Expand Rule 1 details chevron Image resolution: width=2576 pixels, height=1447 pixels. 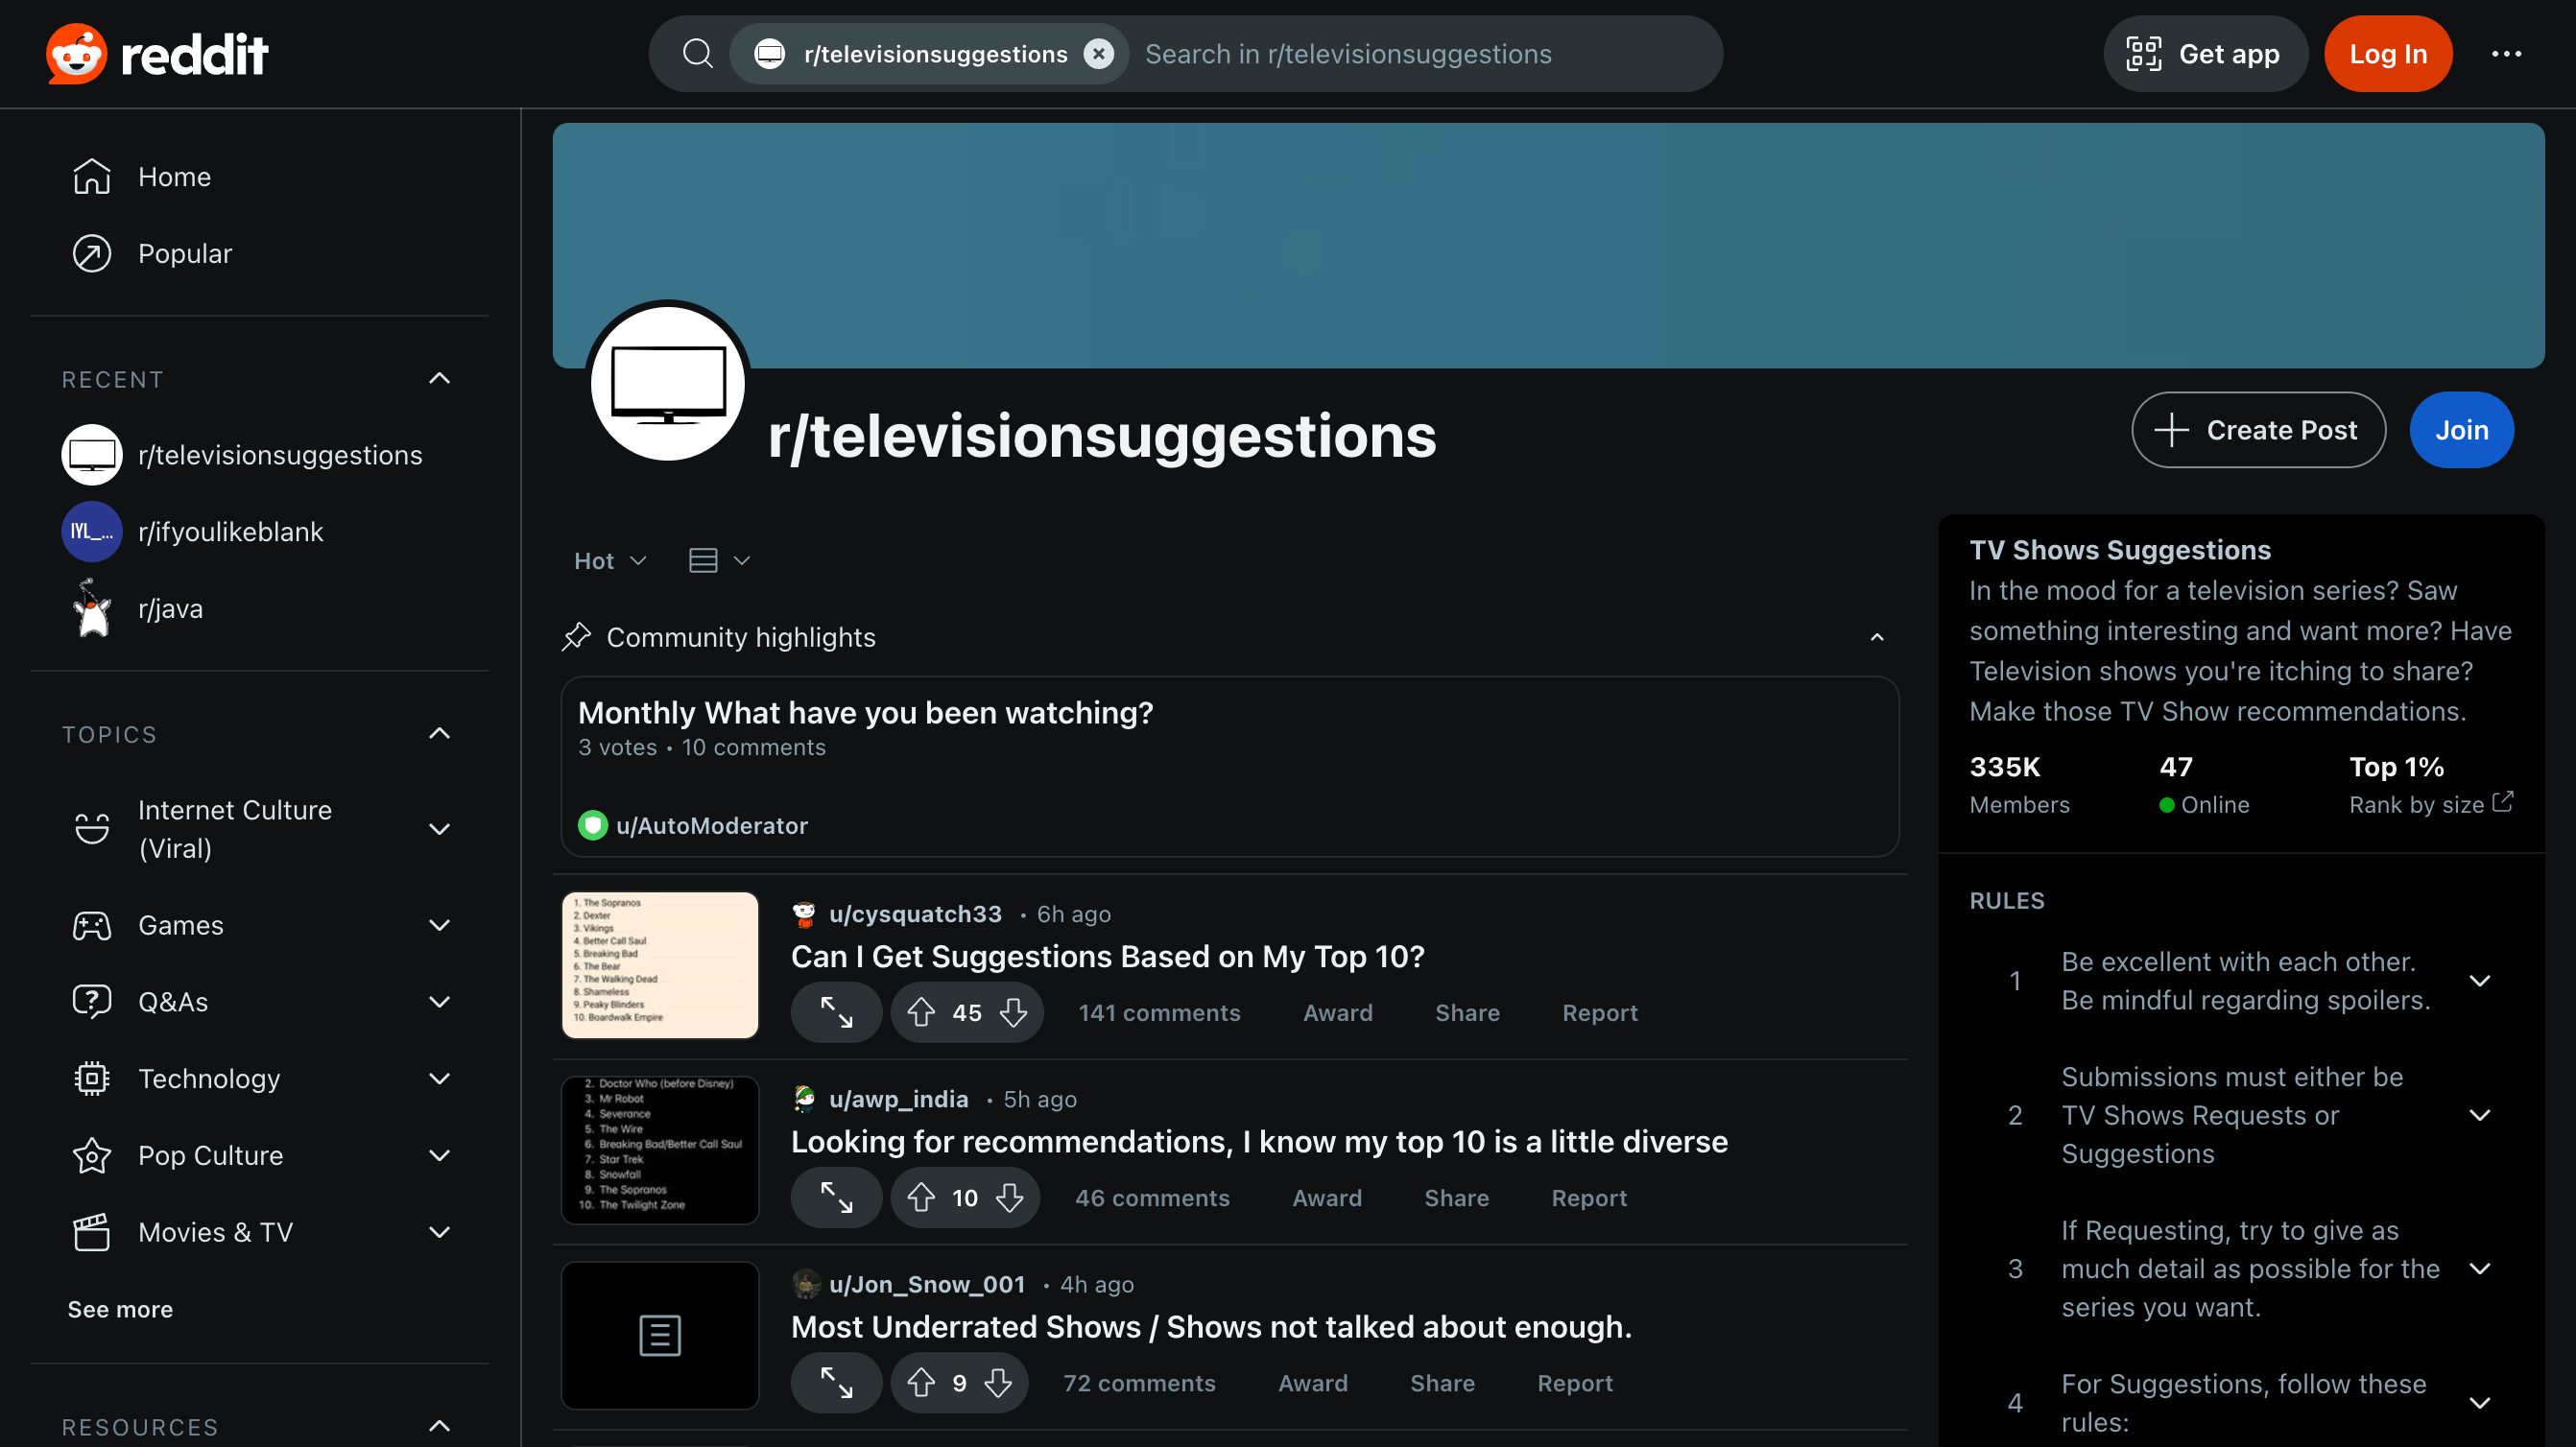point(2479,980)
